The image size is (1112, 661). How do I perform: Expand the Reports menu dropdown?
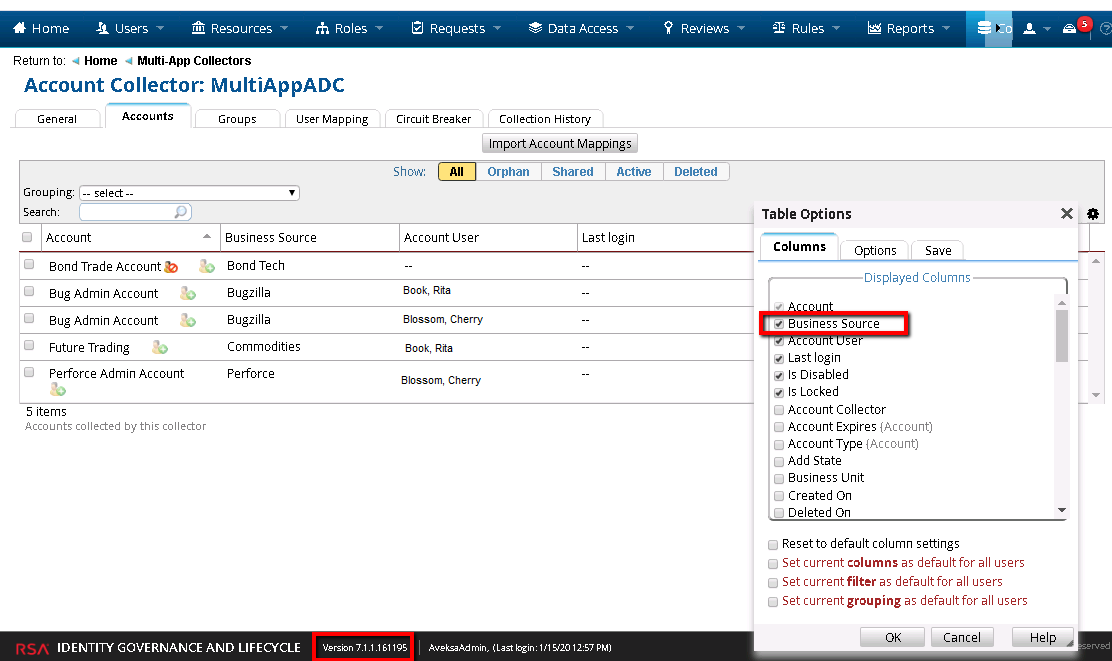pyautogui.click(x=909, y=28)
